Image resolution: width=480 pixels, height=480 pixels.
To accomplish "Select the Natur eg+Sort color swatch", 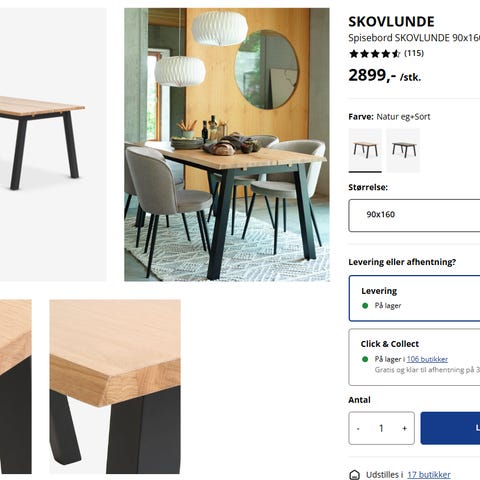I will pyautogui.click(x=365, y=150).
